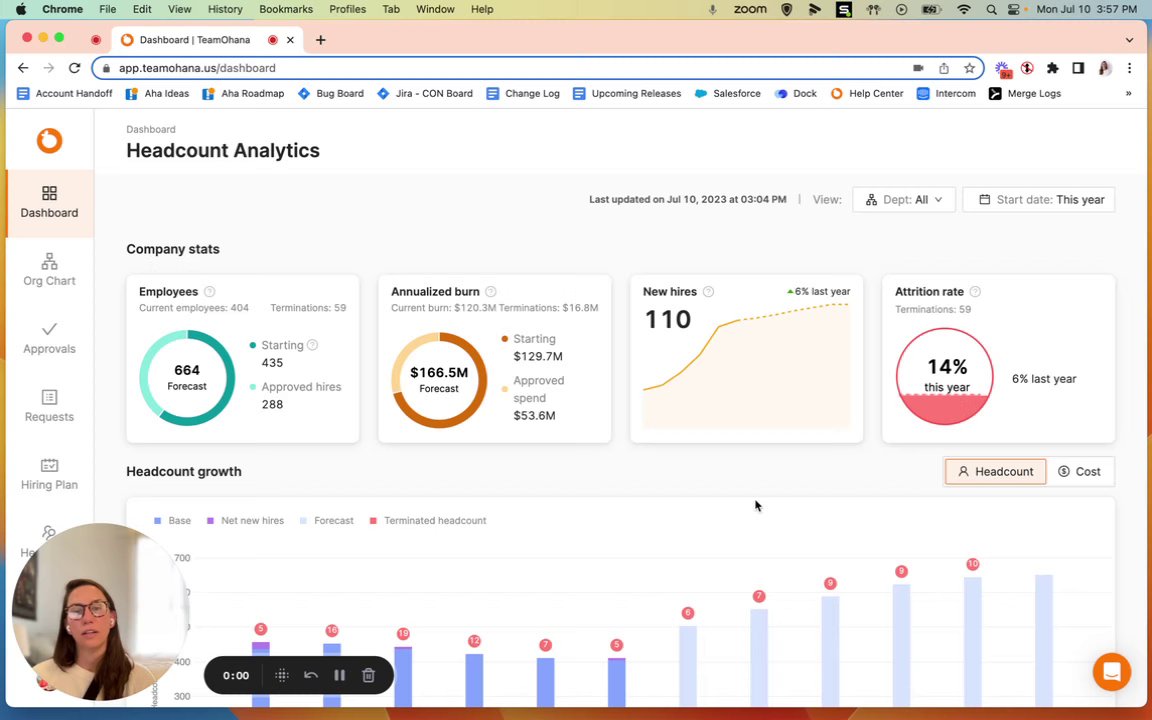Open the Requests sidebar item

pos(49,406)
